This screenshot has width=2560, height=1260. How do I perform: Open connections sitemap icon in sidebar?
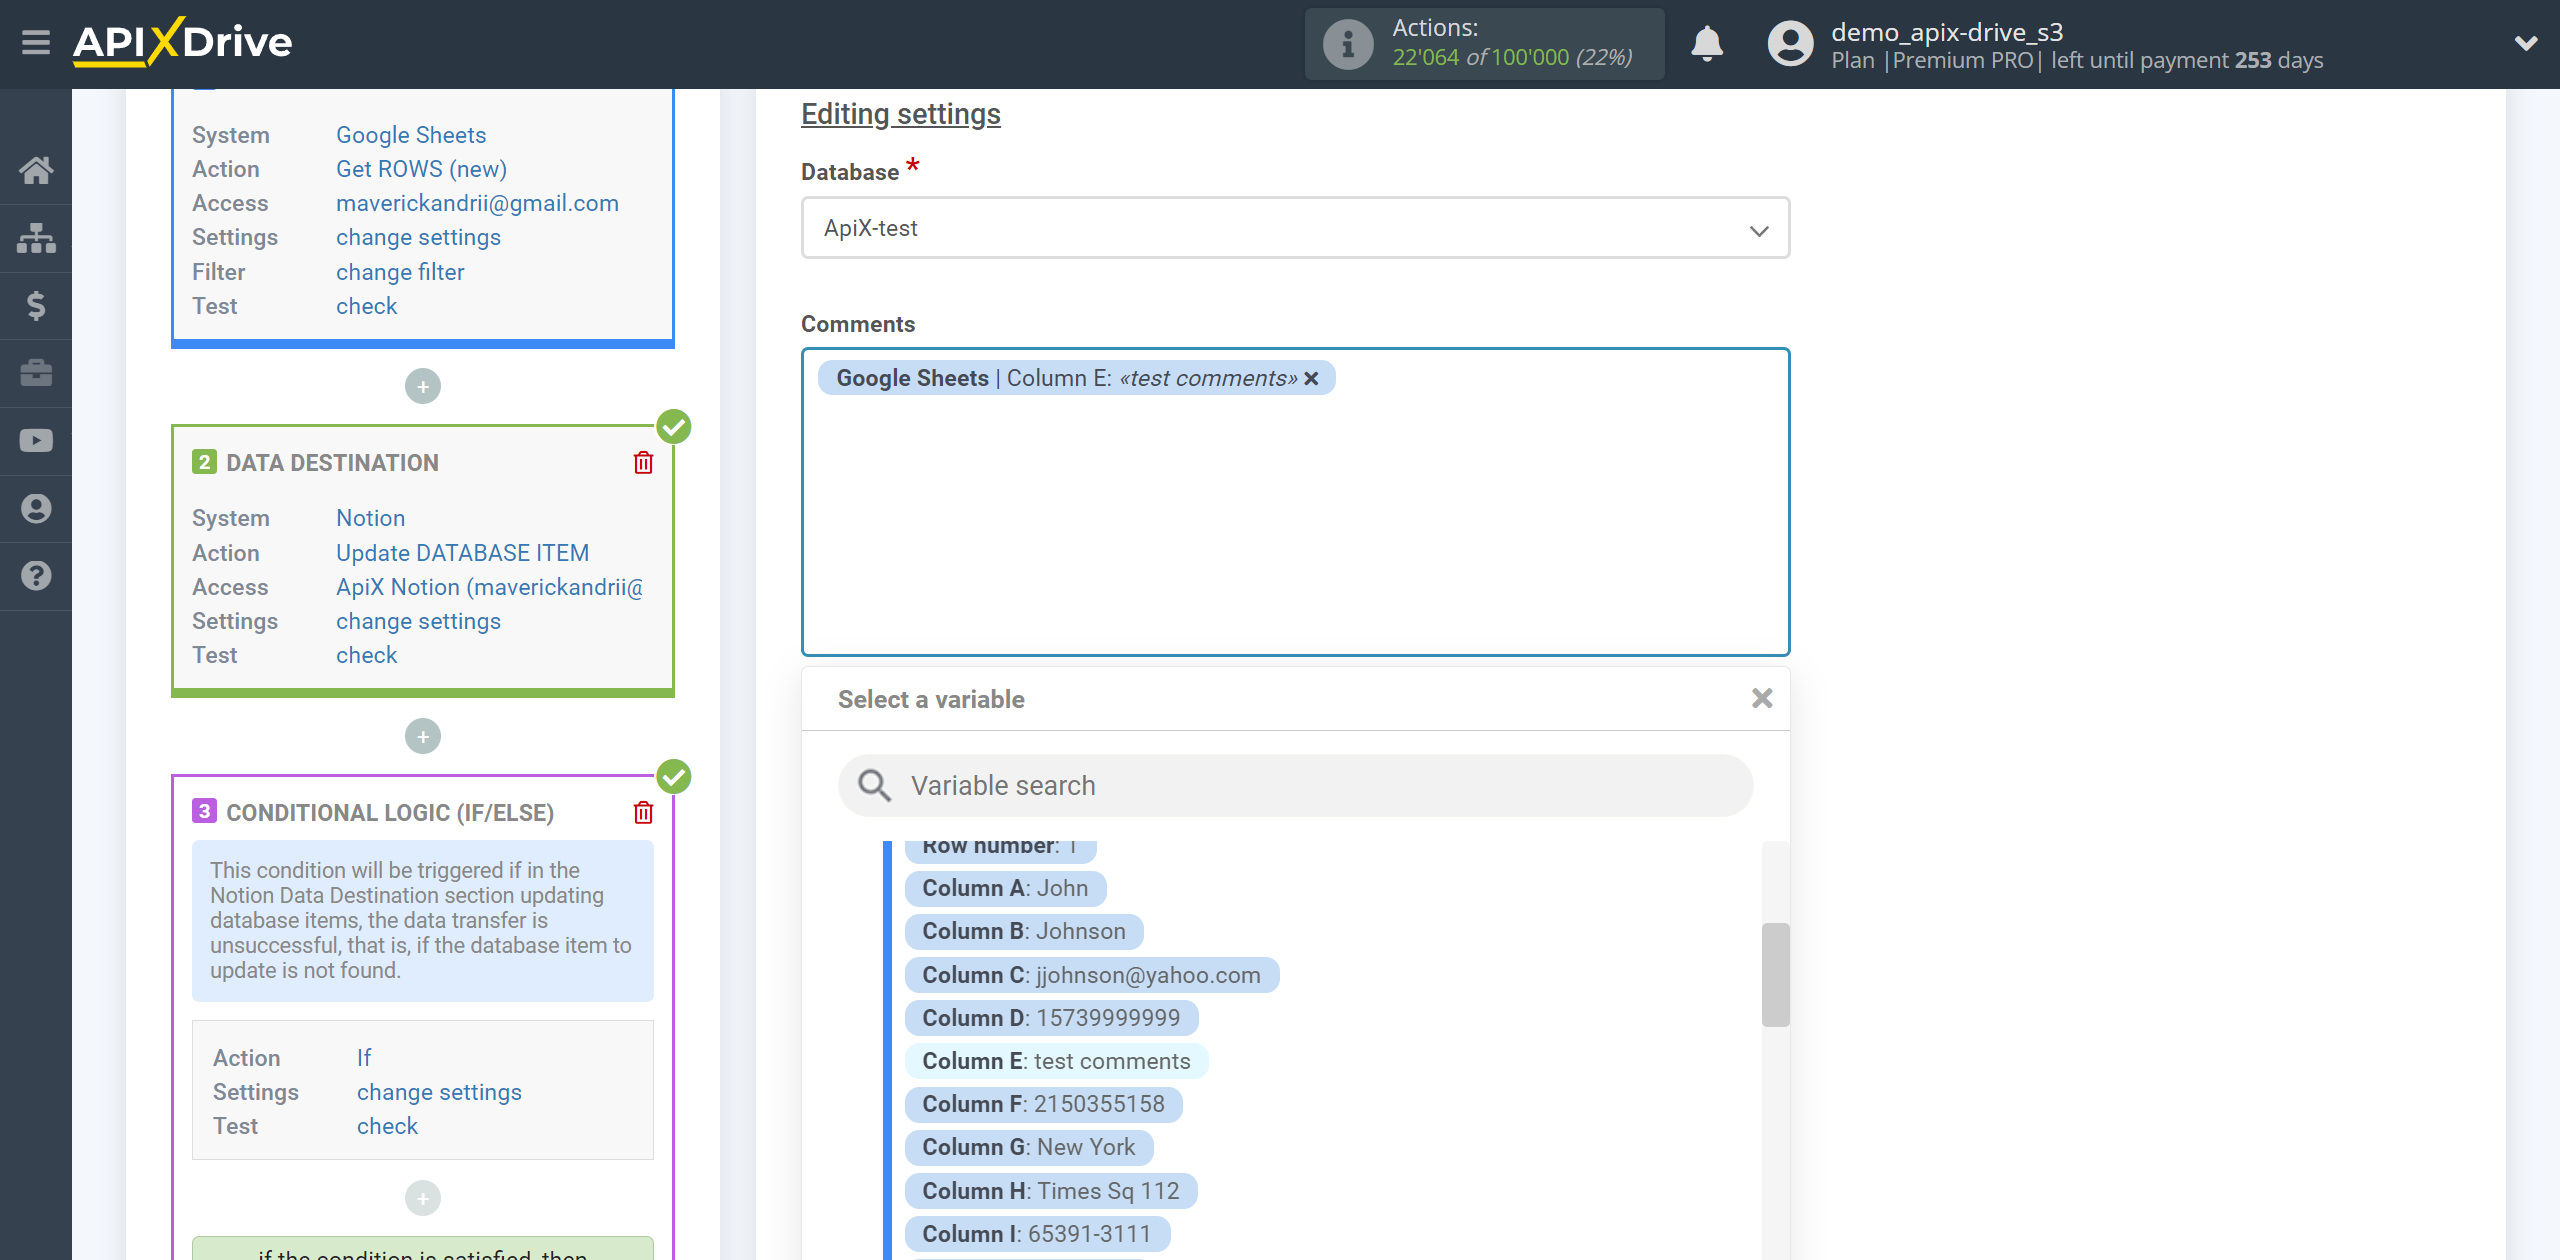(36, 238)
